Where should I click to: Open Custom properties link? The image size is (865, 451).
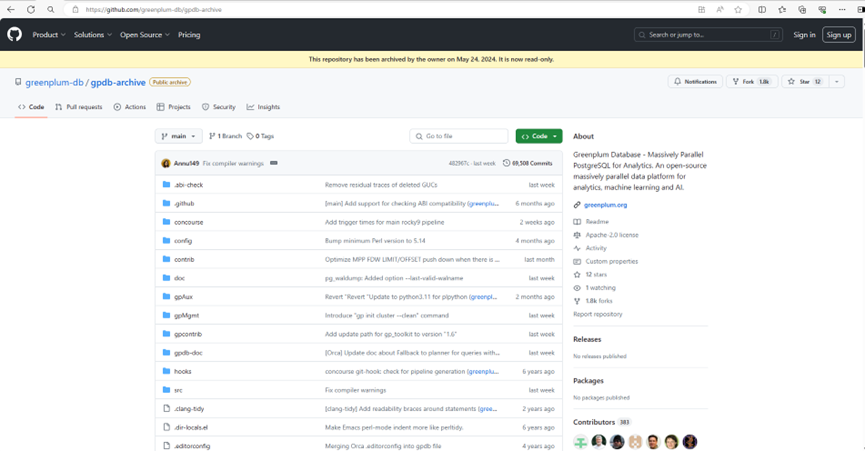(611, 261)
